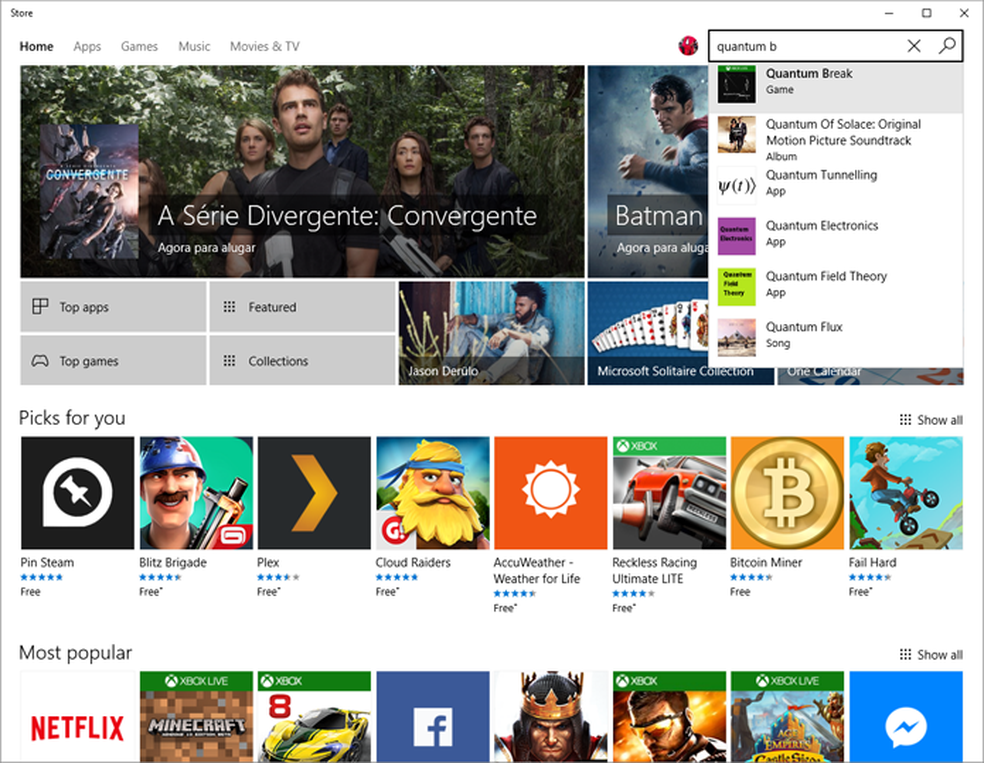
Task: Click Quantum Tunnelling psi icon
Action: tap(737, 186)
